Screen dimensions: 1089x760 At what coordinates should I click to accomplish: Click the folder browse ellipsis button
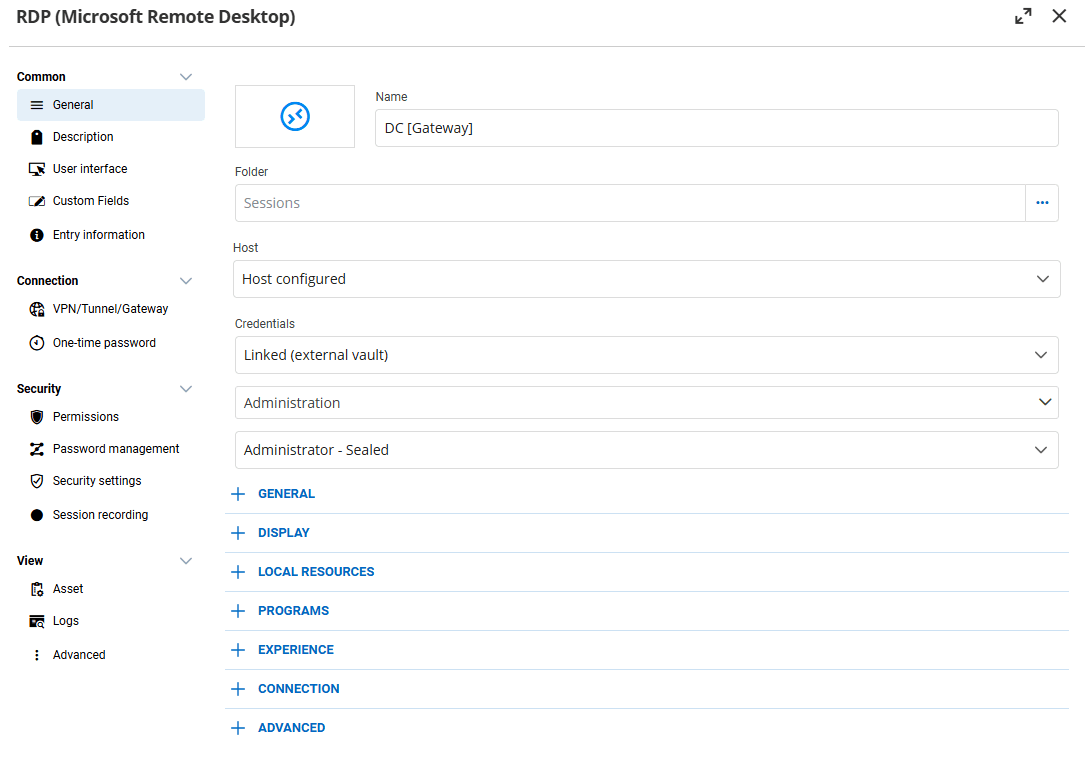(x=1042, y=203)
